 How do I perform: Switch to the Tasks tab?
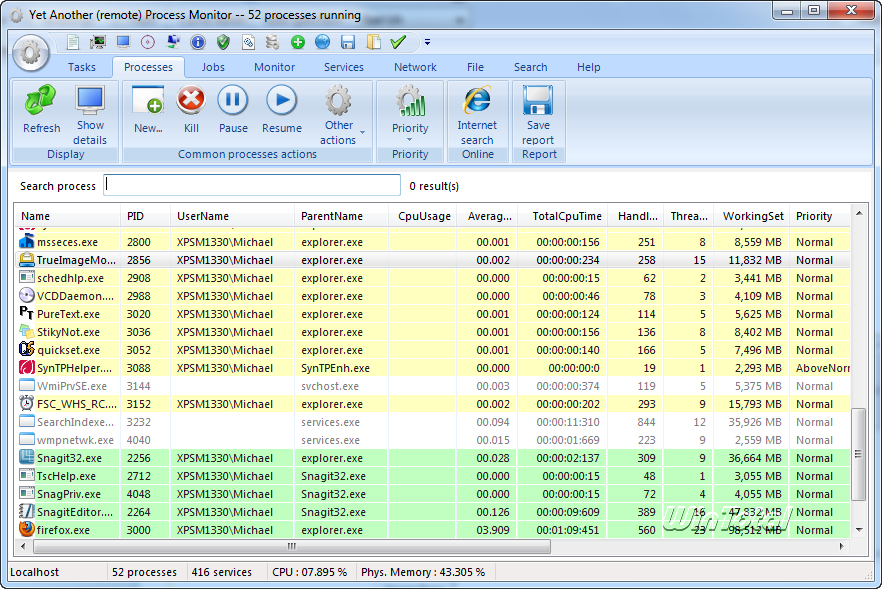tap(82, 67)
